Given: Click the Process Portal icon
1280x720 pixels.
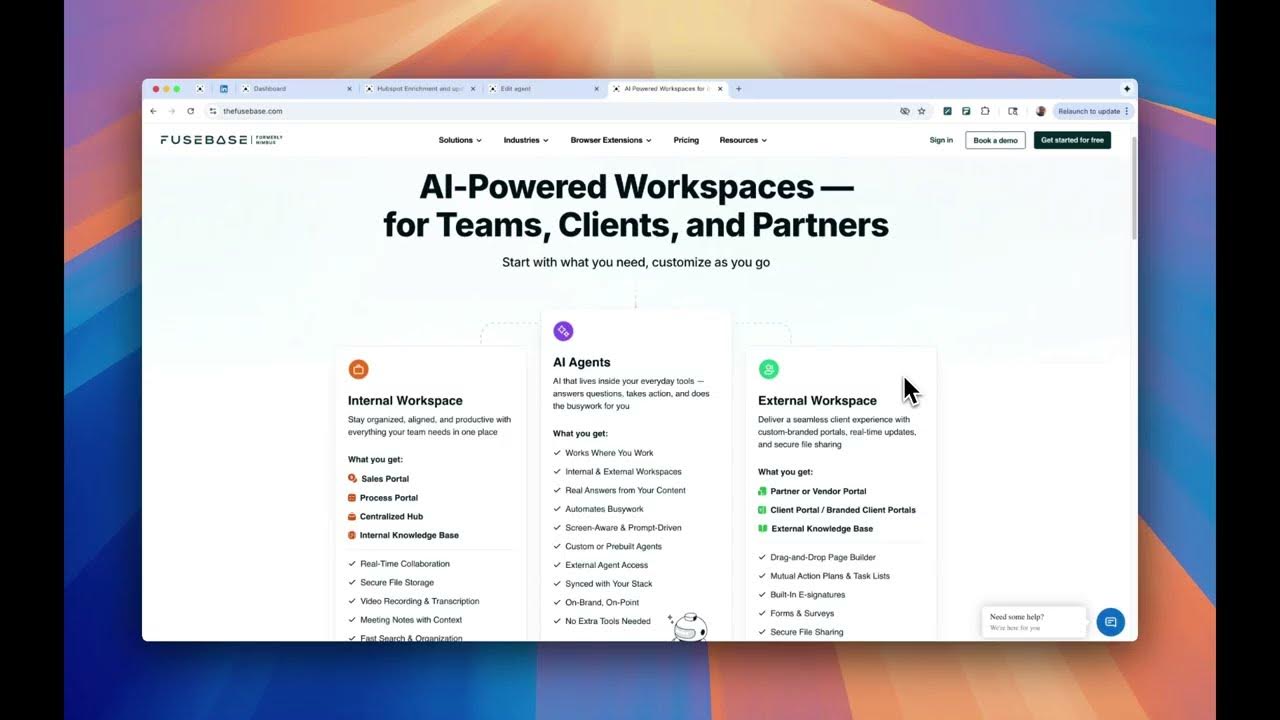Looking at the screenshot, I should click(x=351, y=497).
